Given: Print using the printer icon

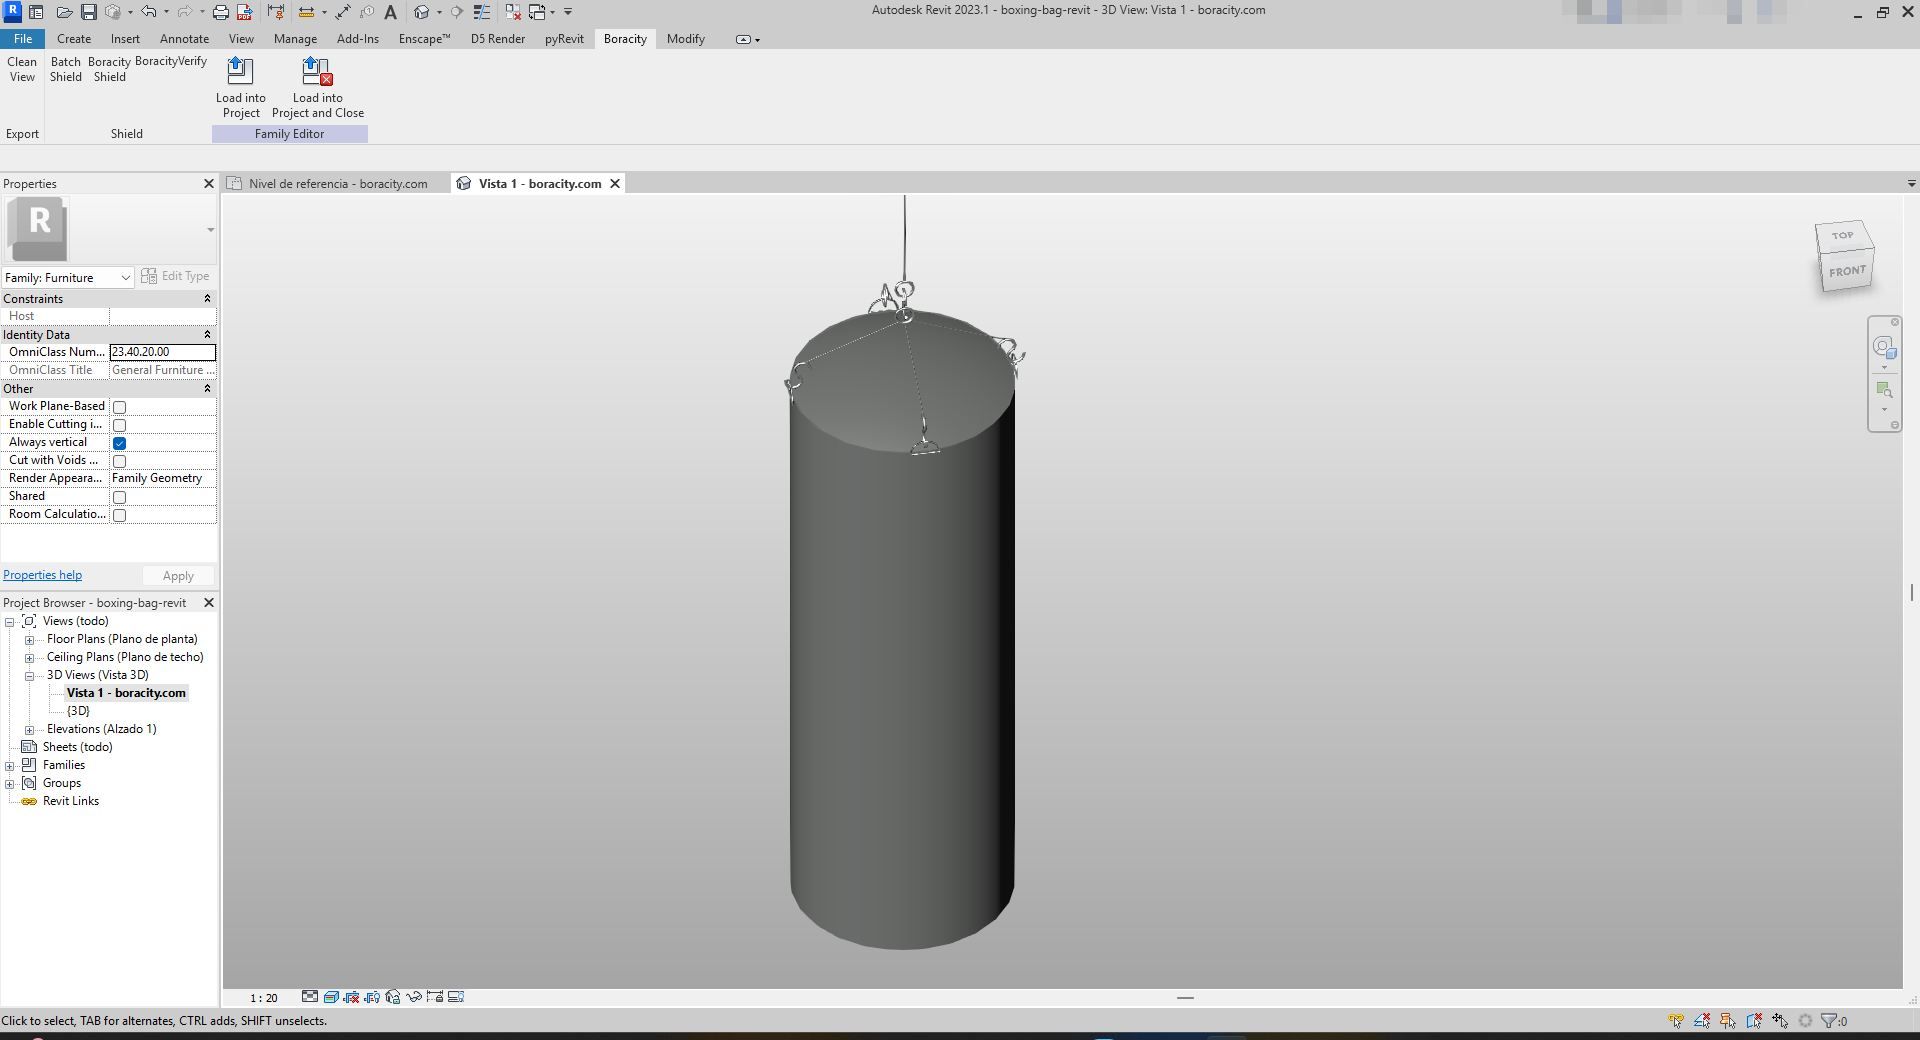Looking at the screenshot, I should [x=220, y=12].
